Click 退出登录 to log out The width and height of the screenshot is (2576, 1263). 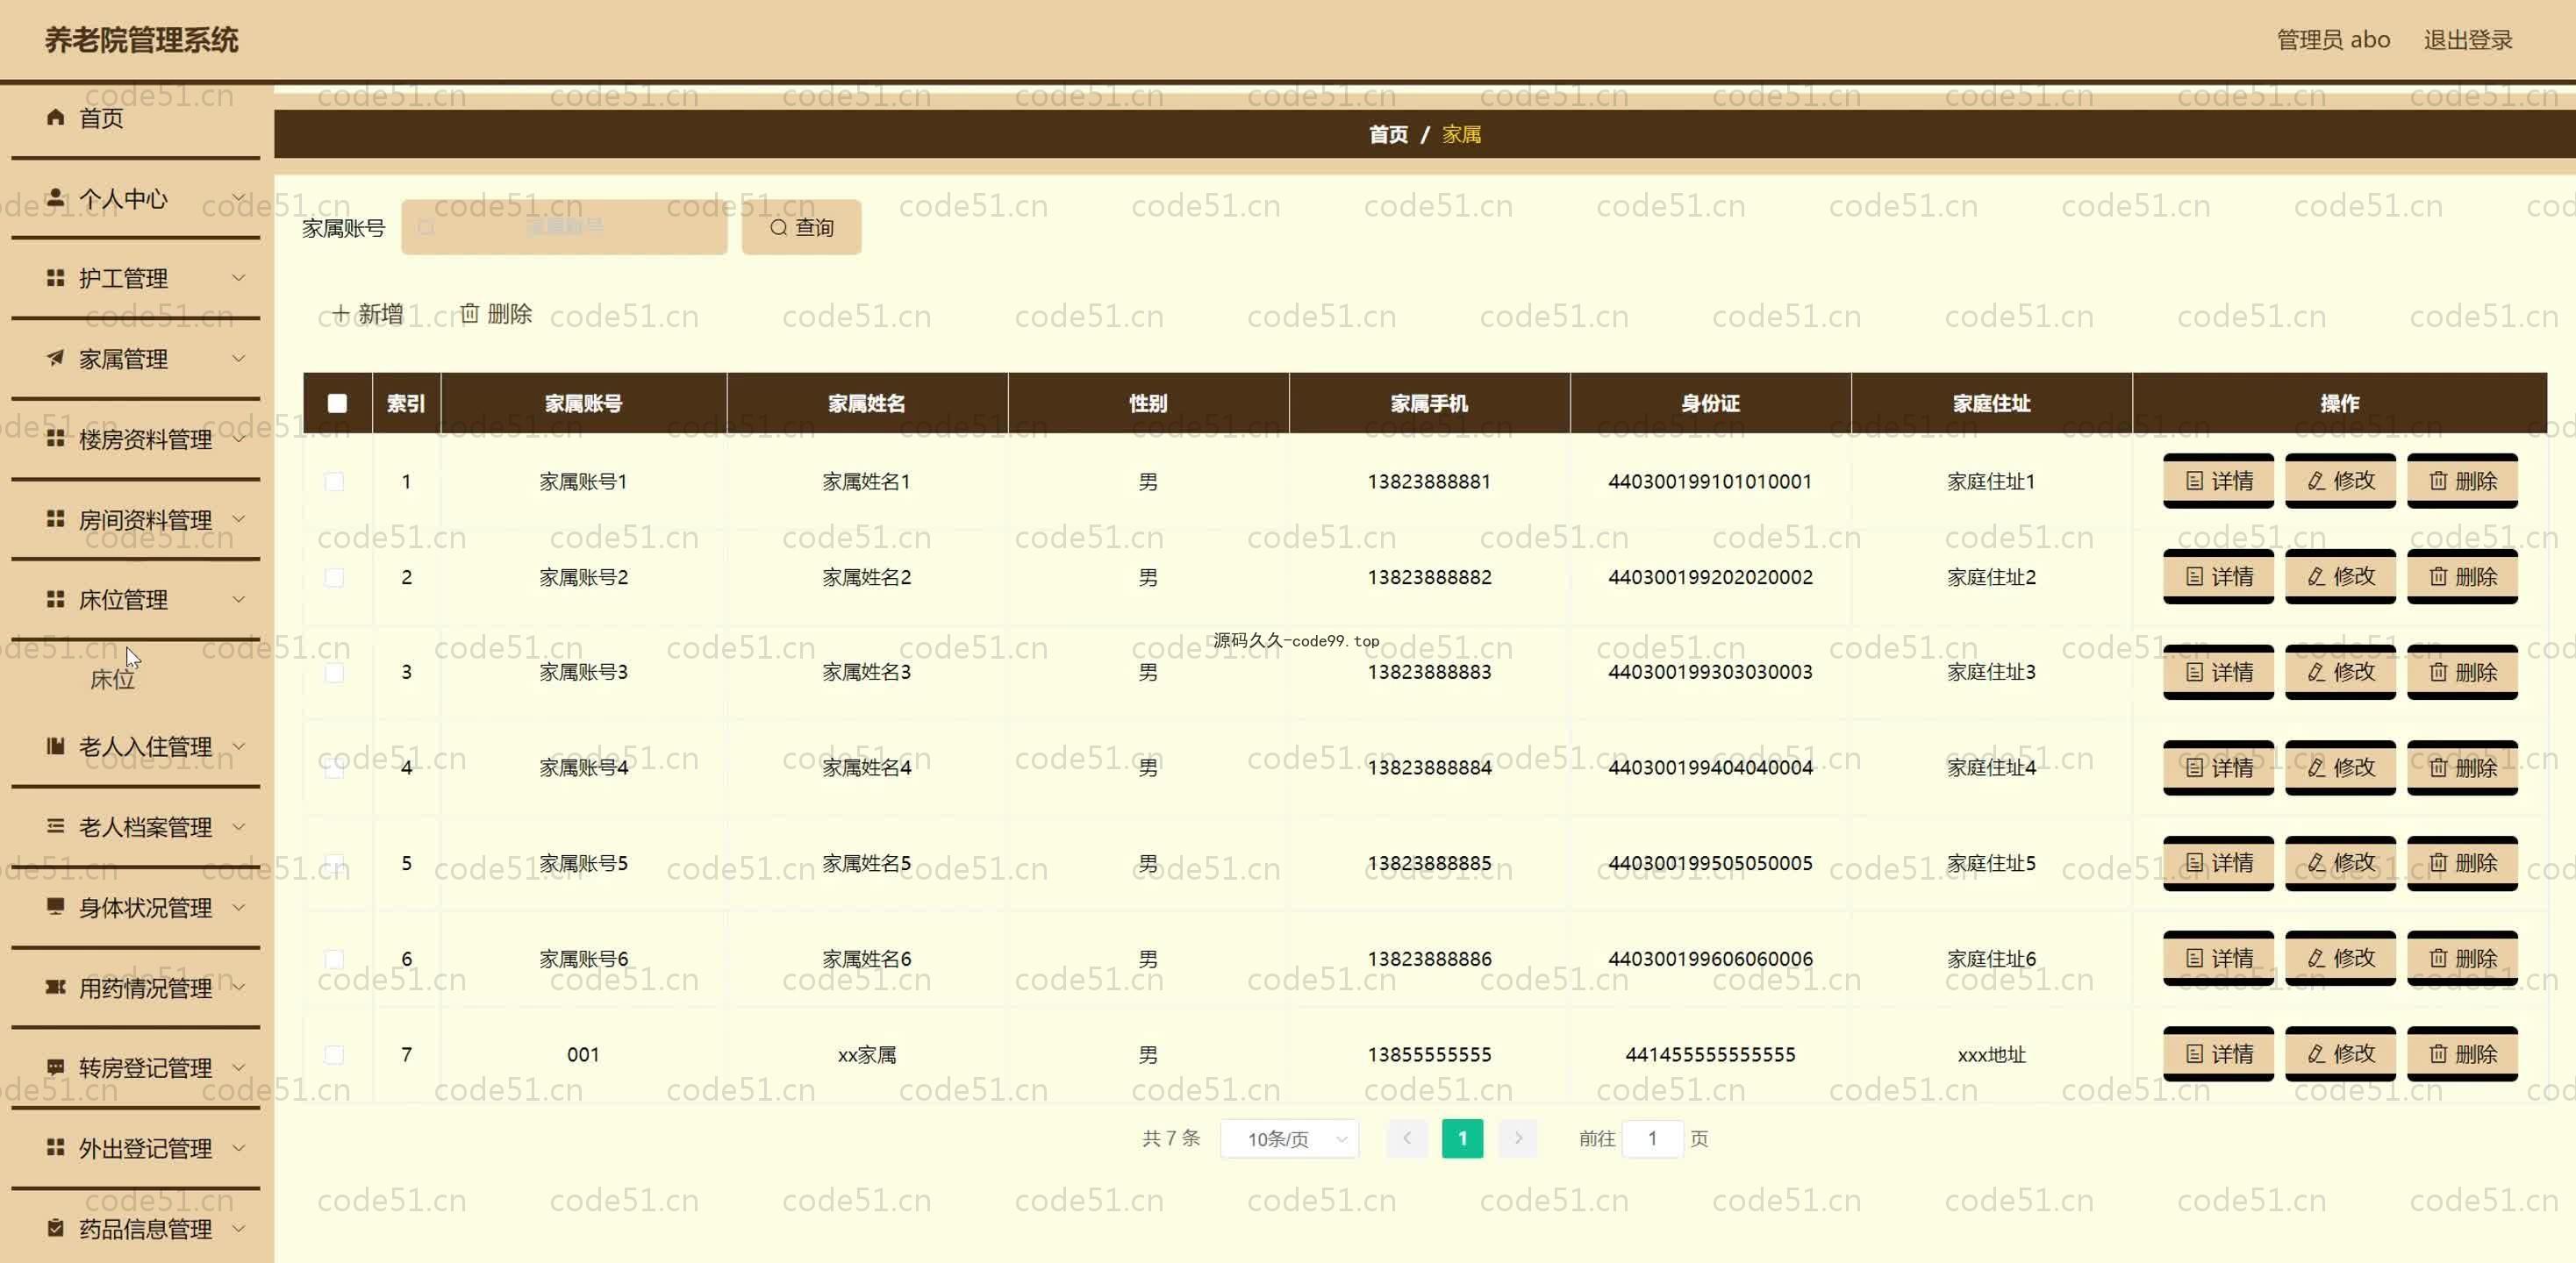[2467, 40]
